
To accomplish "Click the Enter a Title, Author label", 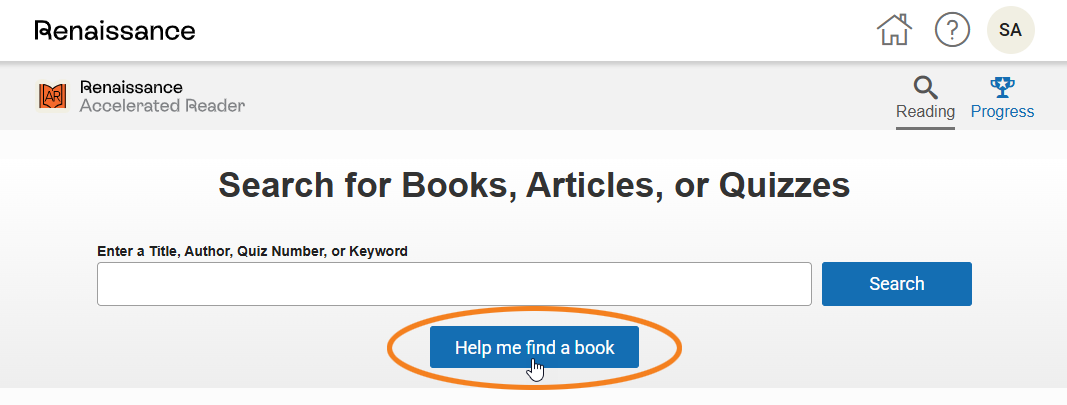I will pyautogui.click(x=252, y=252).
